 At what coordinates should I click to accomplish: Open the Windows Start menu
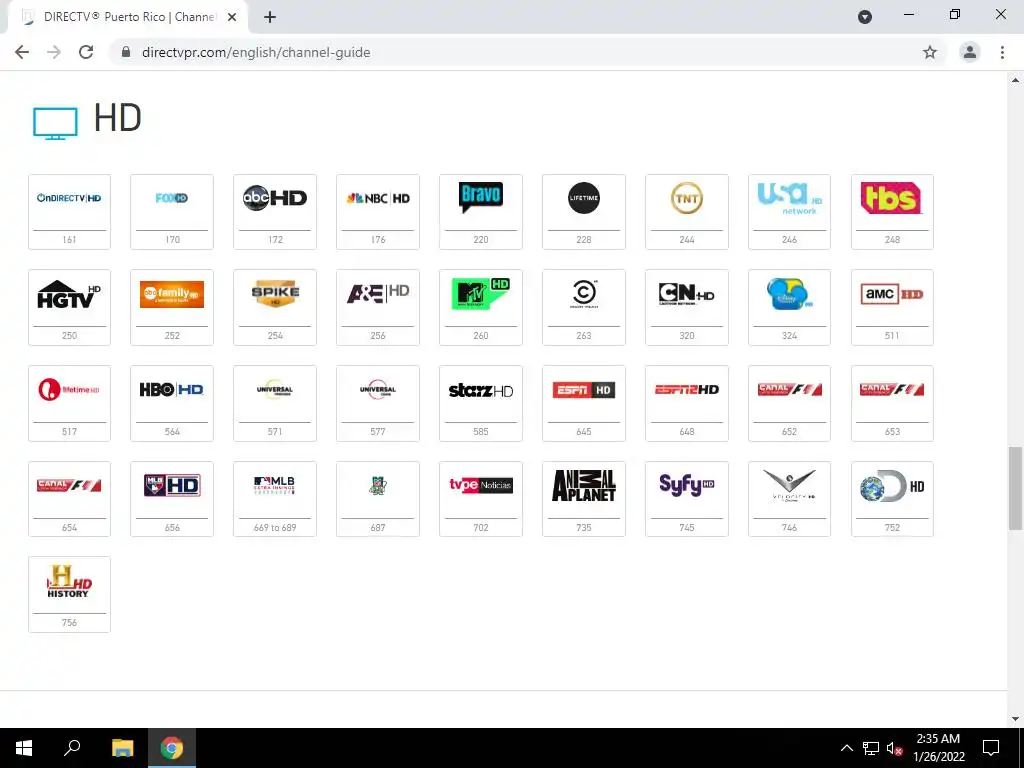(24, 748)
